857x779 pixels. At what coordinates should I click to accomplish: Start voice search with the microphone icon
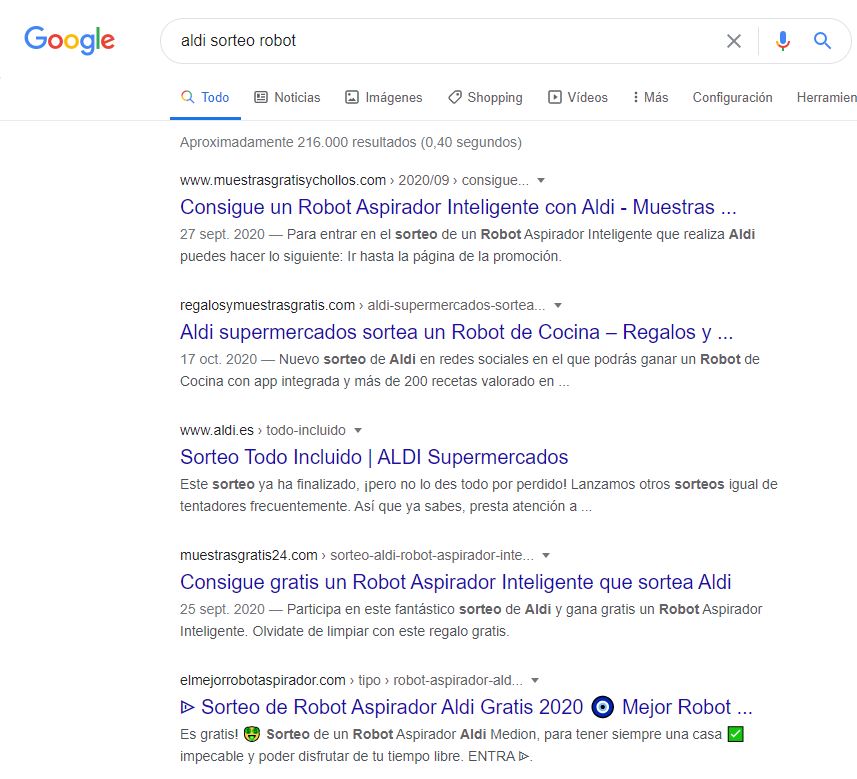782,41
